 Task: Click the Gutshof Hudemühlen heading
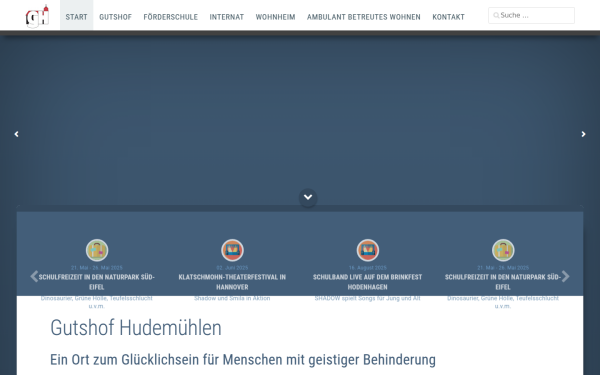coord(136,328)
